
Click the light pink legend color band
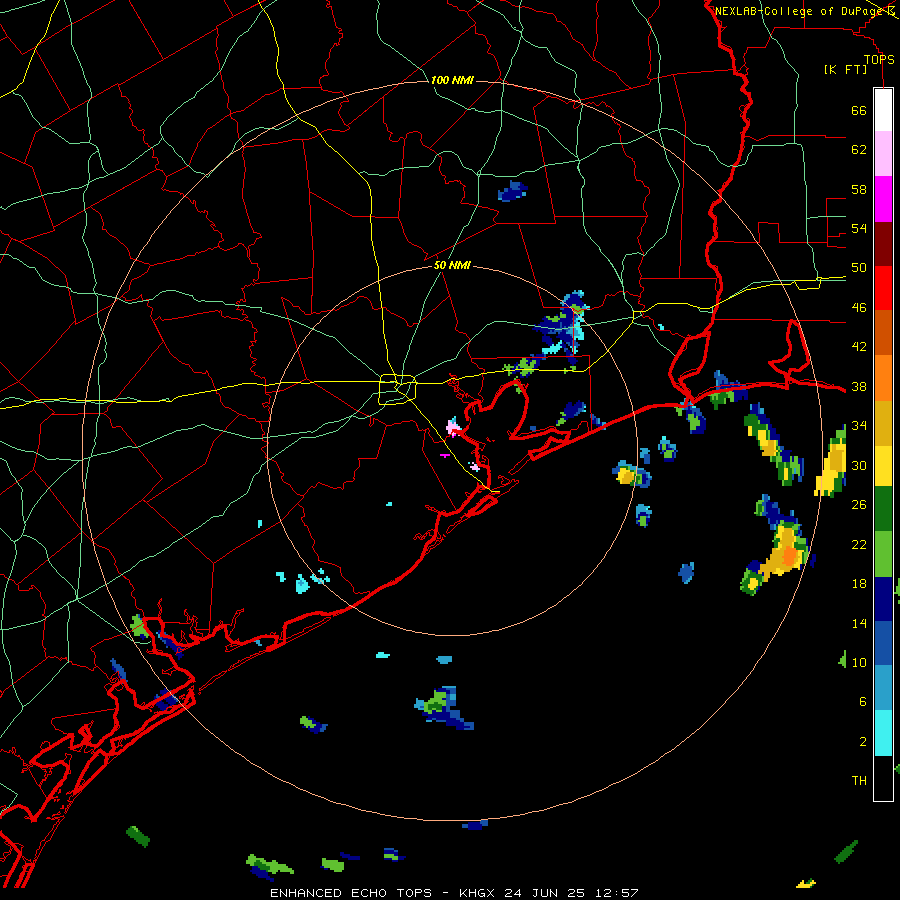883,153
